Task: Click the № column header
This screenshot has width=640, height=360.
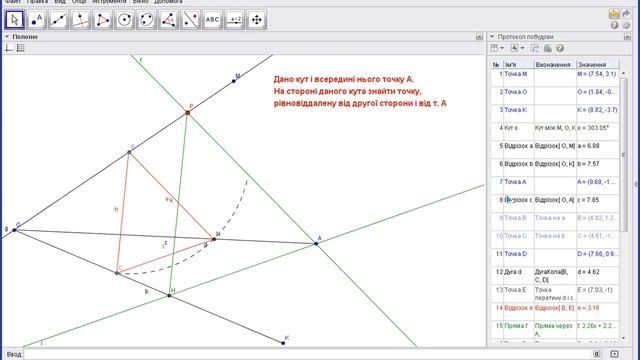Action: (497, 64)
